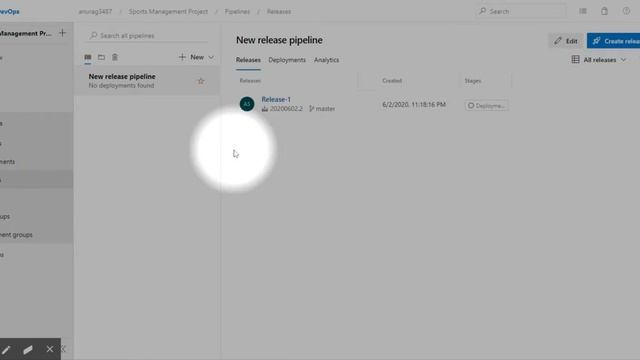Expand the New dropdown chevron
The image size is (640, 360).
211,58
